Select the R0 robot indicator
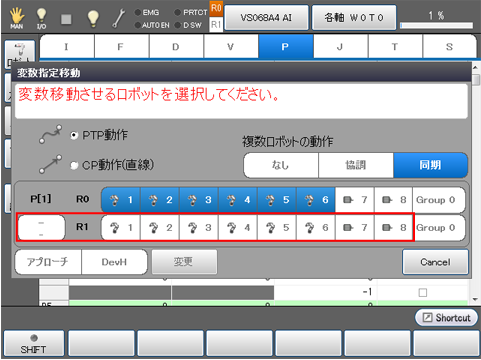 pos(216,8)
